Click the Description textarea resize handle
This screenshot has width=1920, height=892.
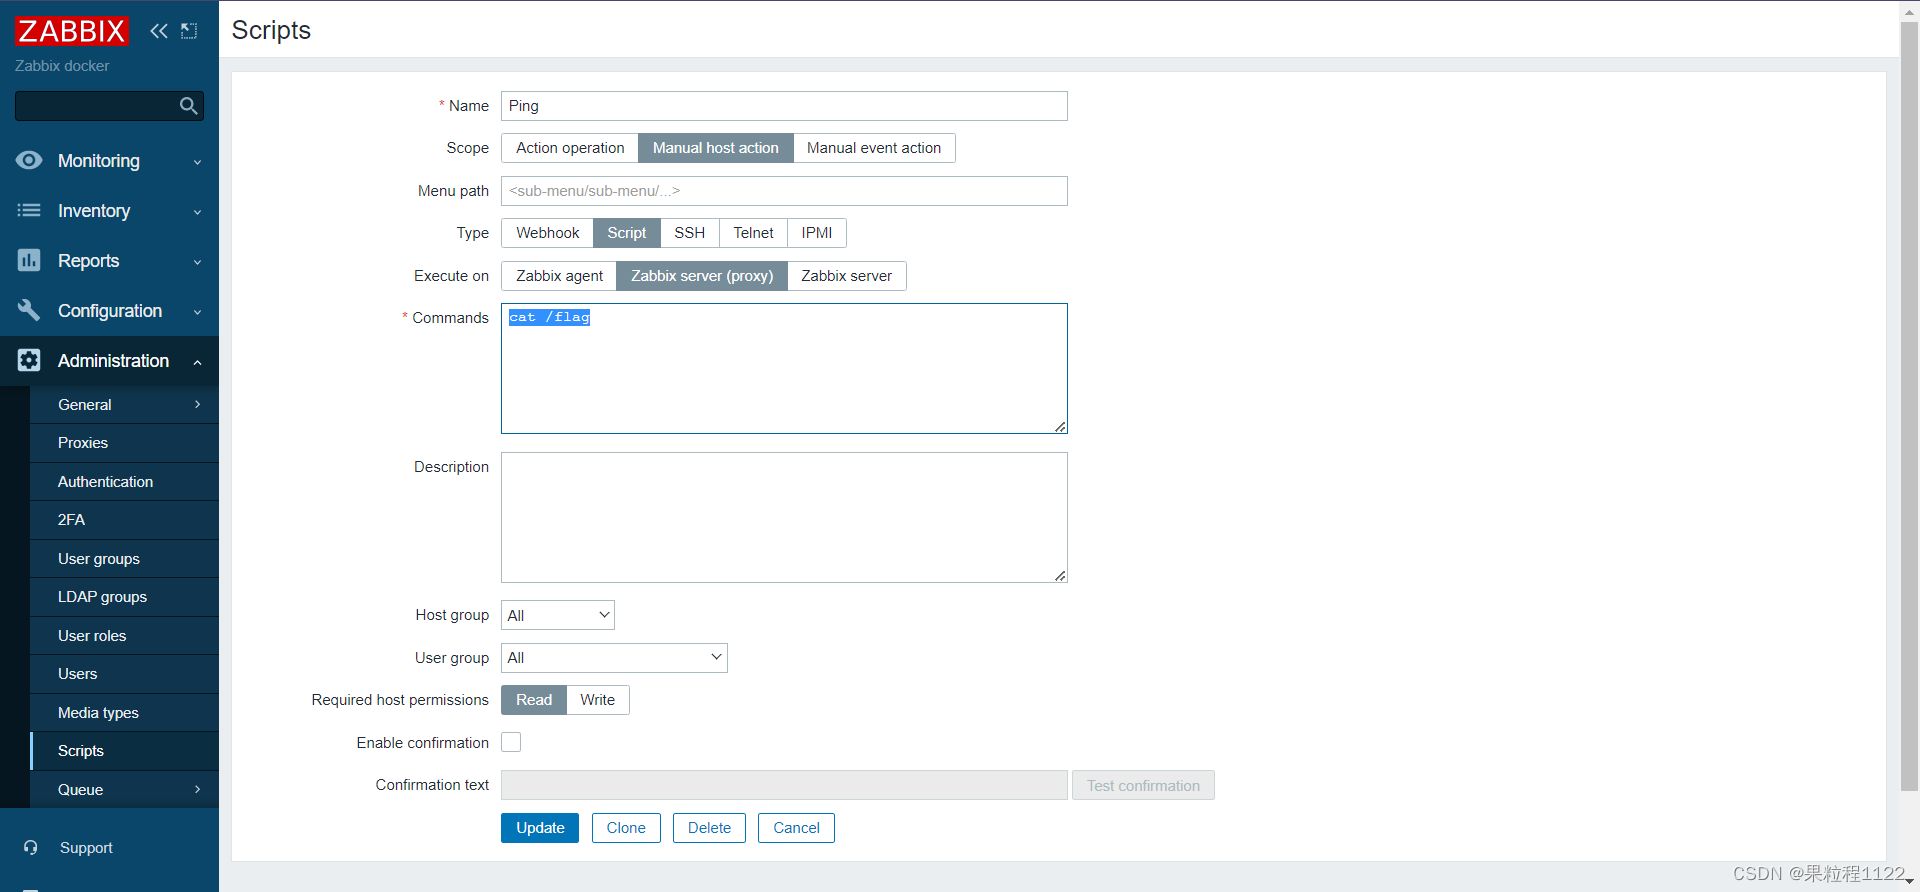[1060, 576]
